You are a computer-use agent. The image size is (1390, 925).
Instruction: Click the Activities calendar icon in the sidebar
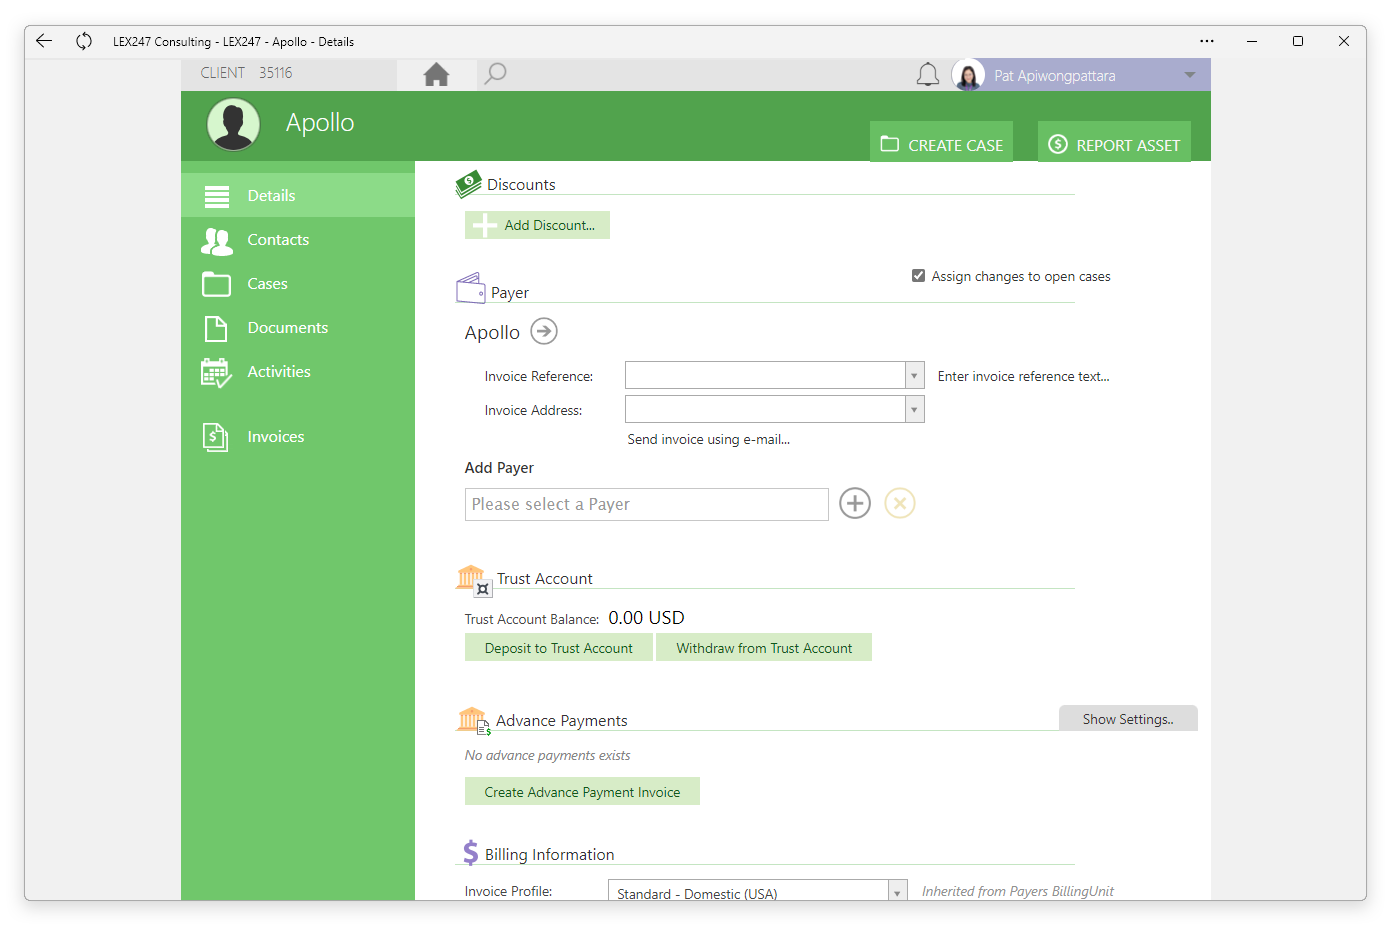(x=217, y=373)
